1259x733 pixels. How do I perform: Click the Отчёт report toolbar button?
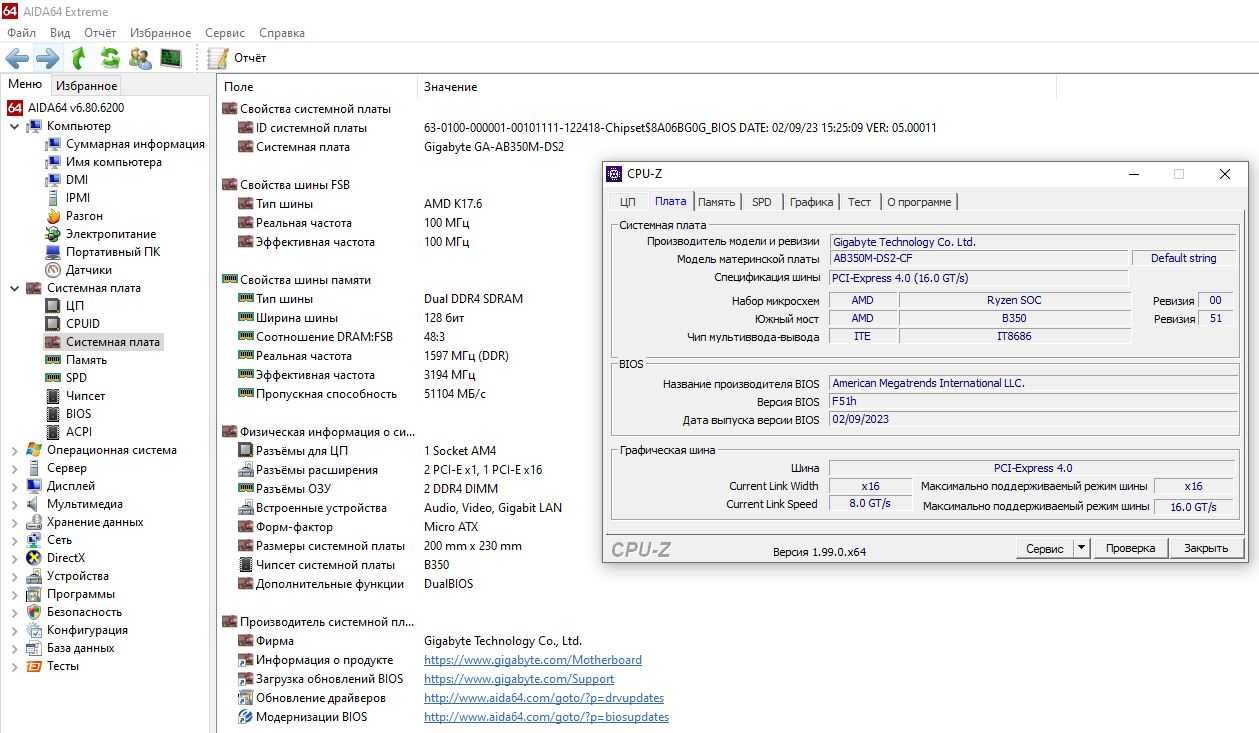click(x=237, y=58)
